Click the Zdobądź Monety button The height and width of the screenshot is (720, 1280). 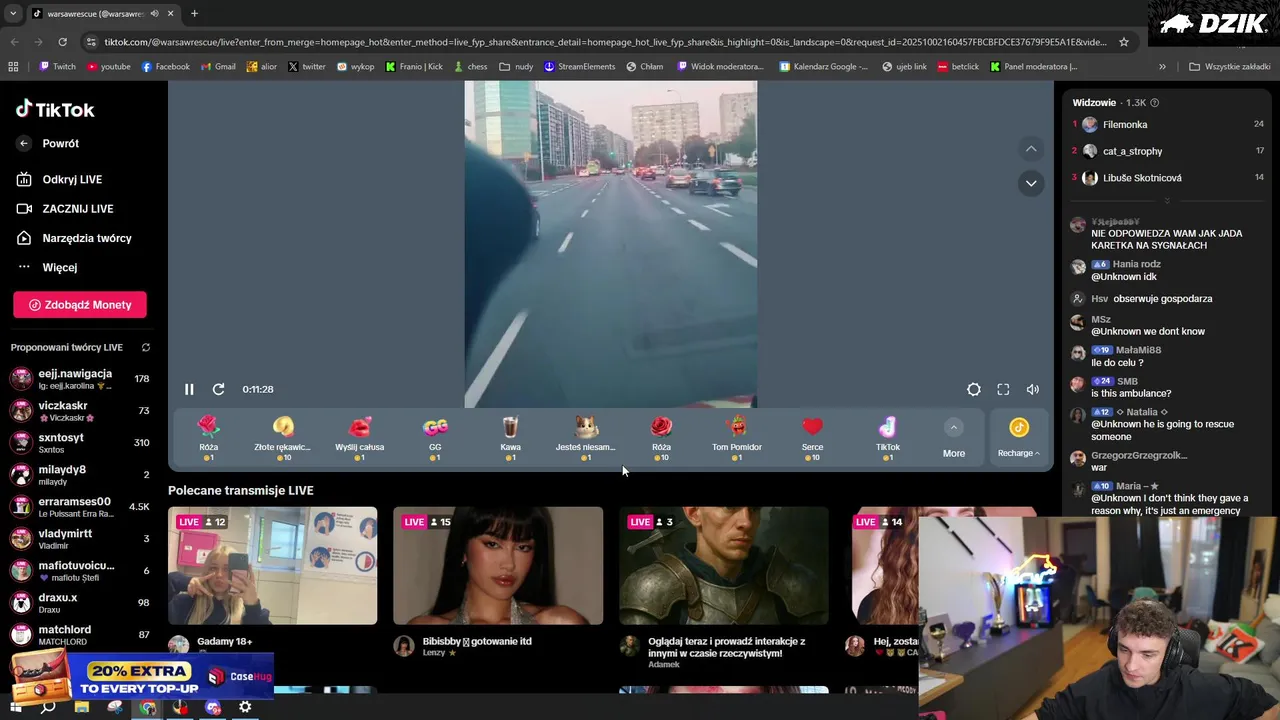pos(80,305)
